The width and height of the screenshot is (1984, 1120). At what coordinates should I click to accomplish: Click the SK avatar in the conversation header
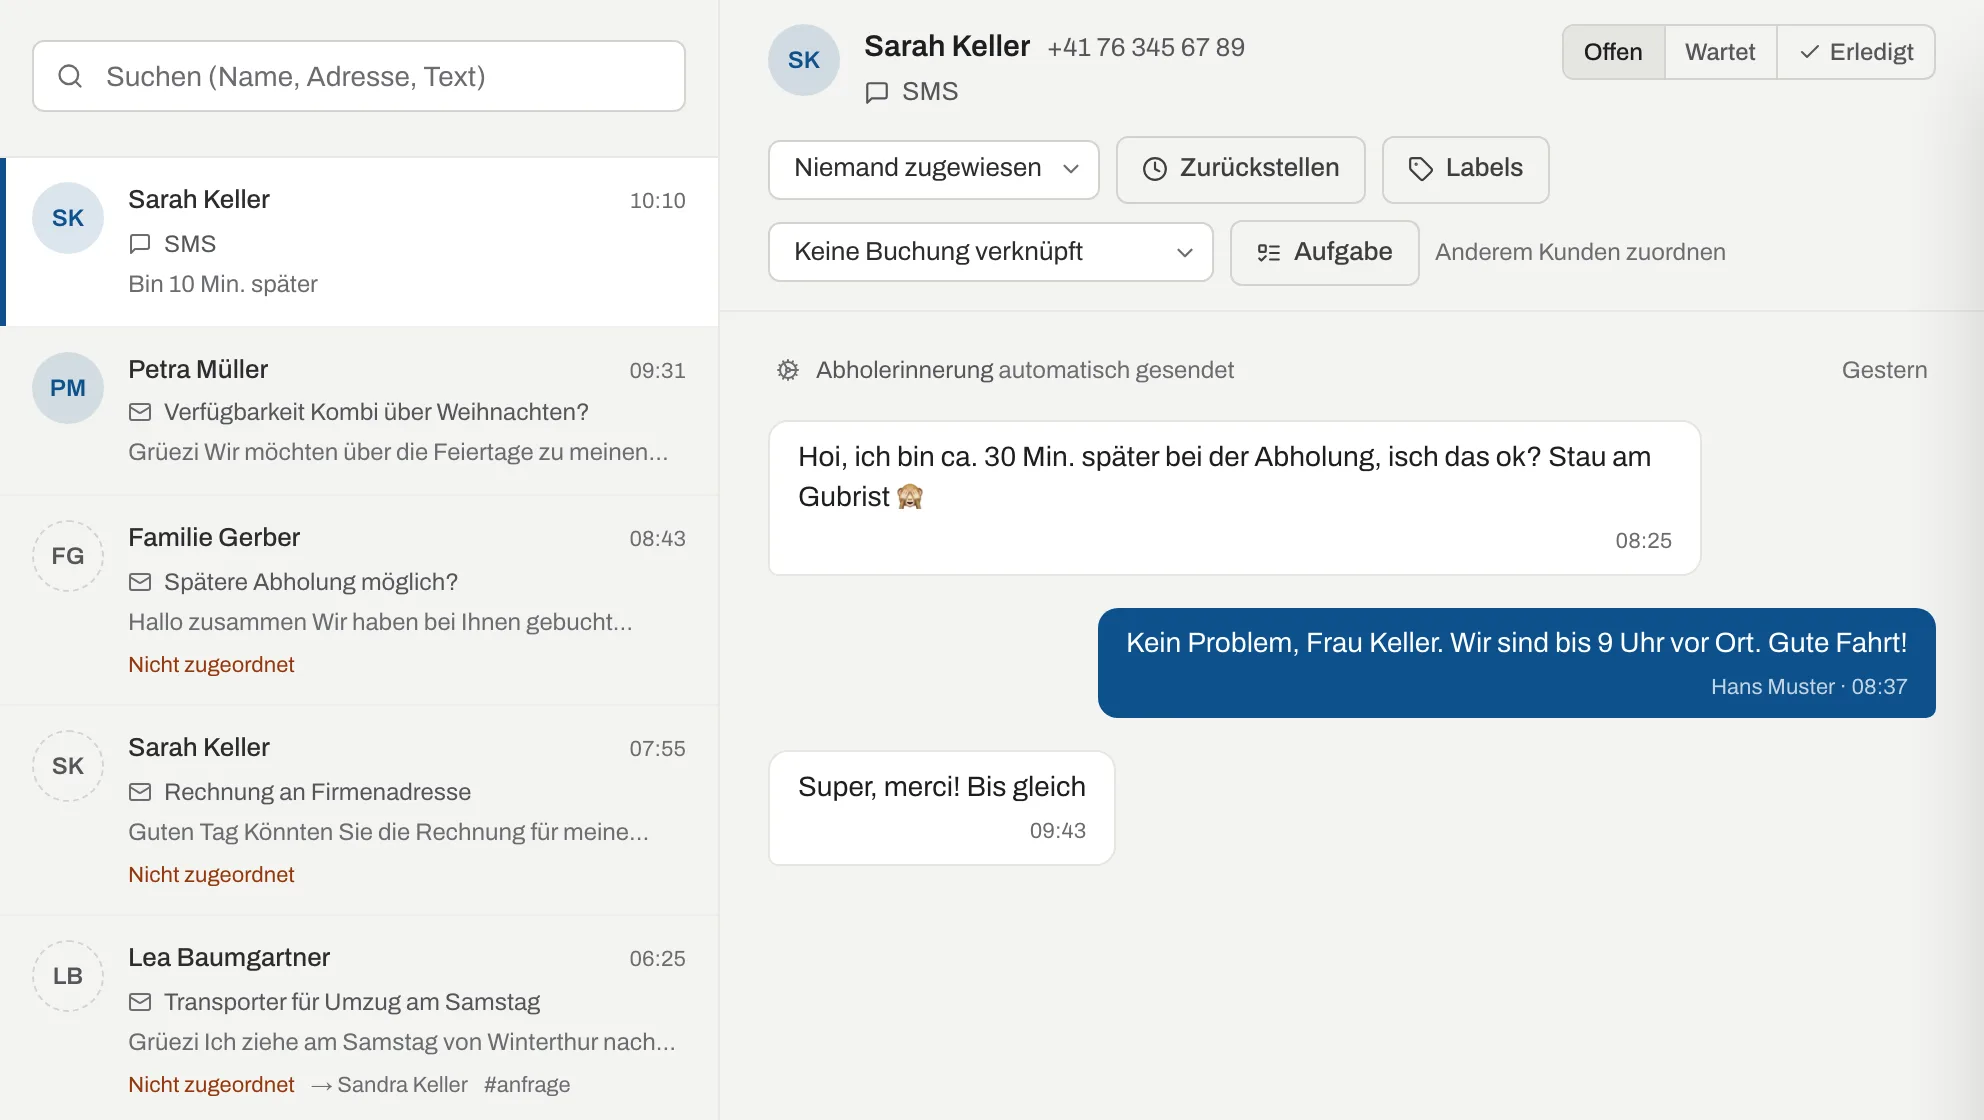[804, 60]
